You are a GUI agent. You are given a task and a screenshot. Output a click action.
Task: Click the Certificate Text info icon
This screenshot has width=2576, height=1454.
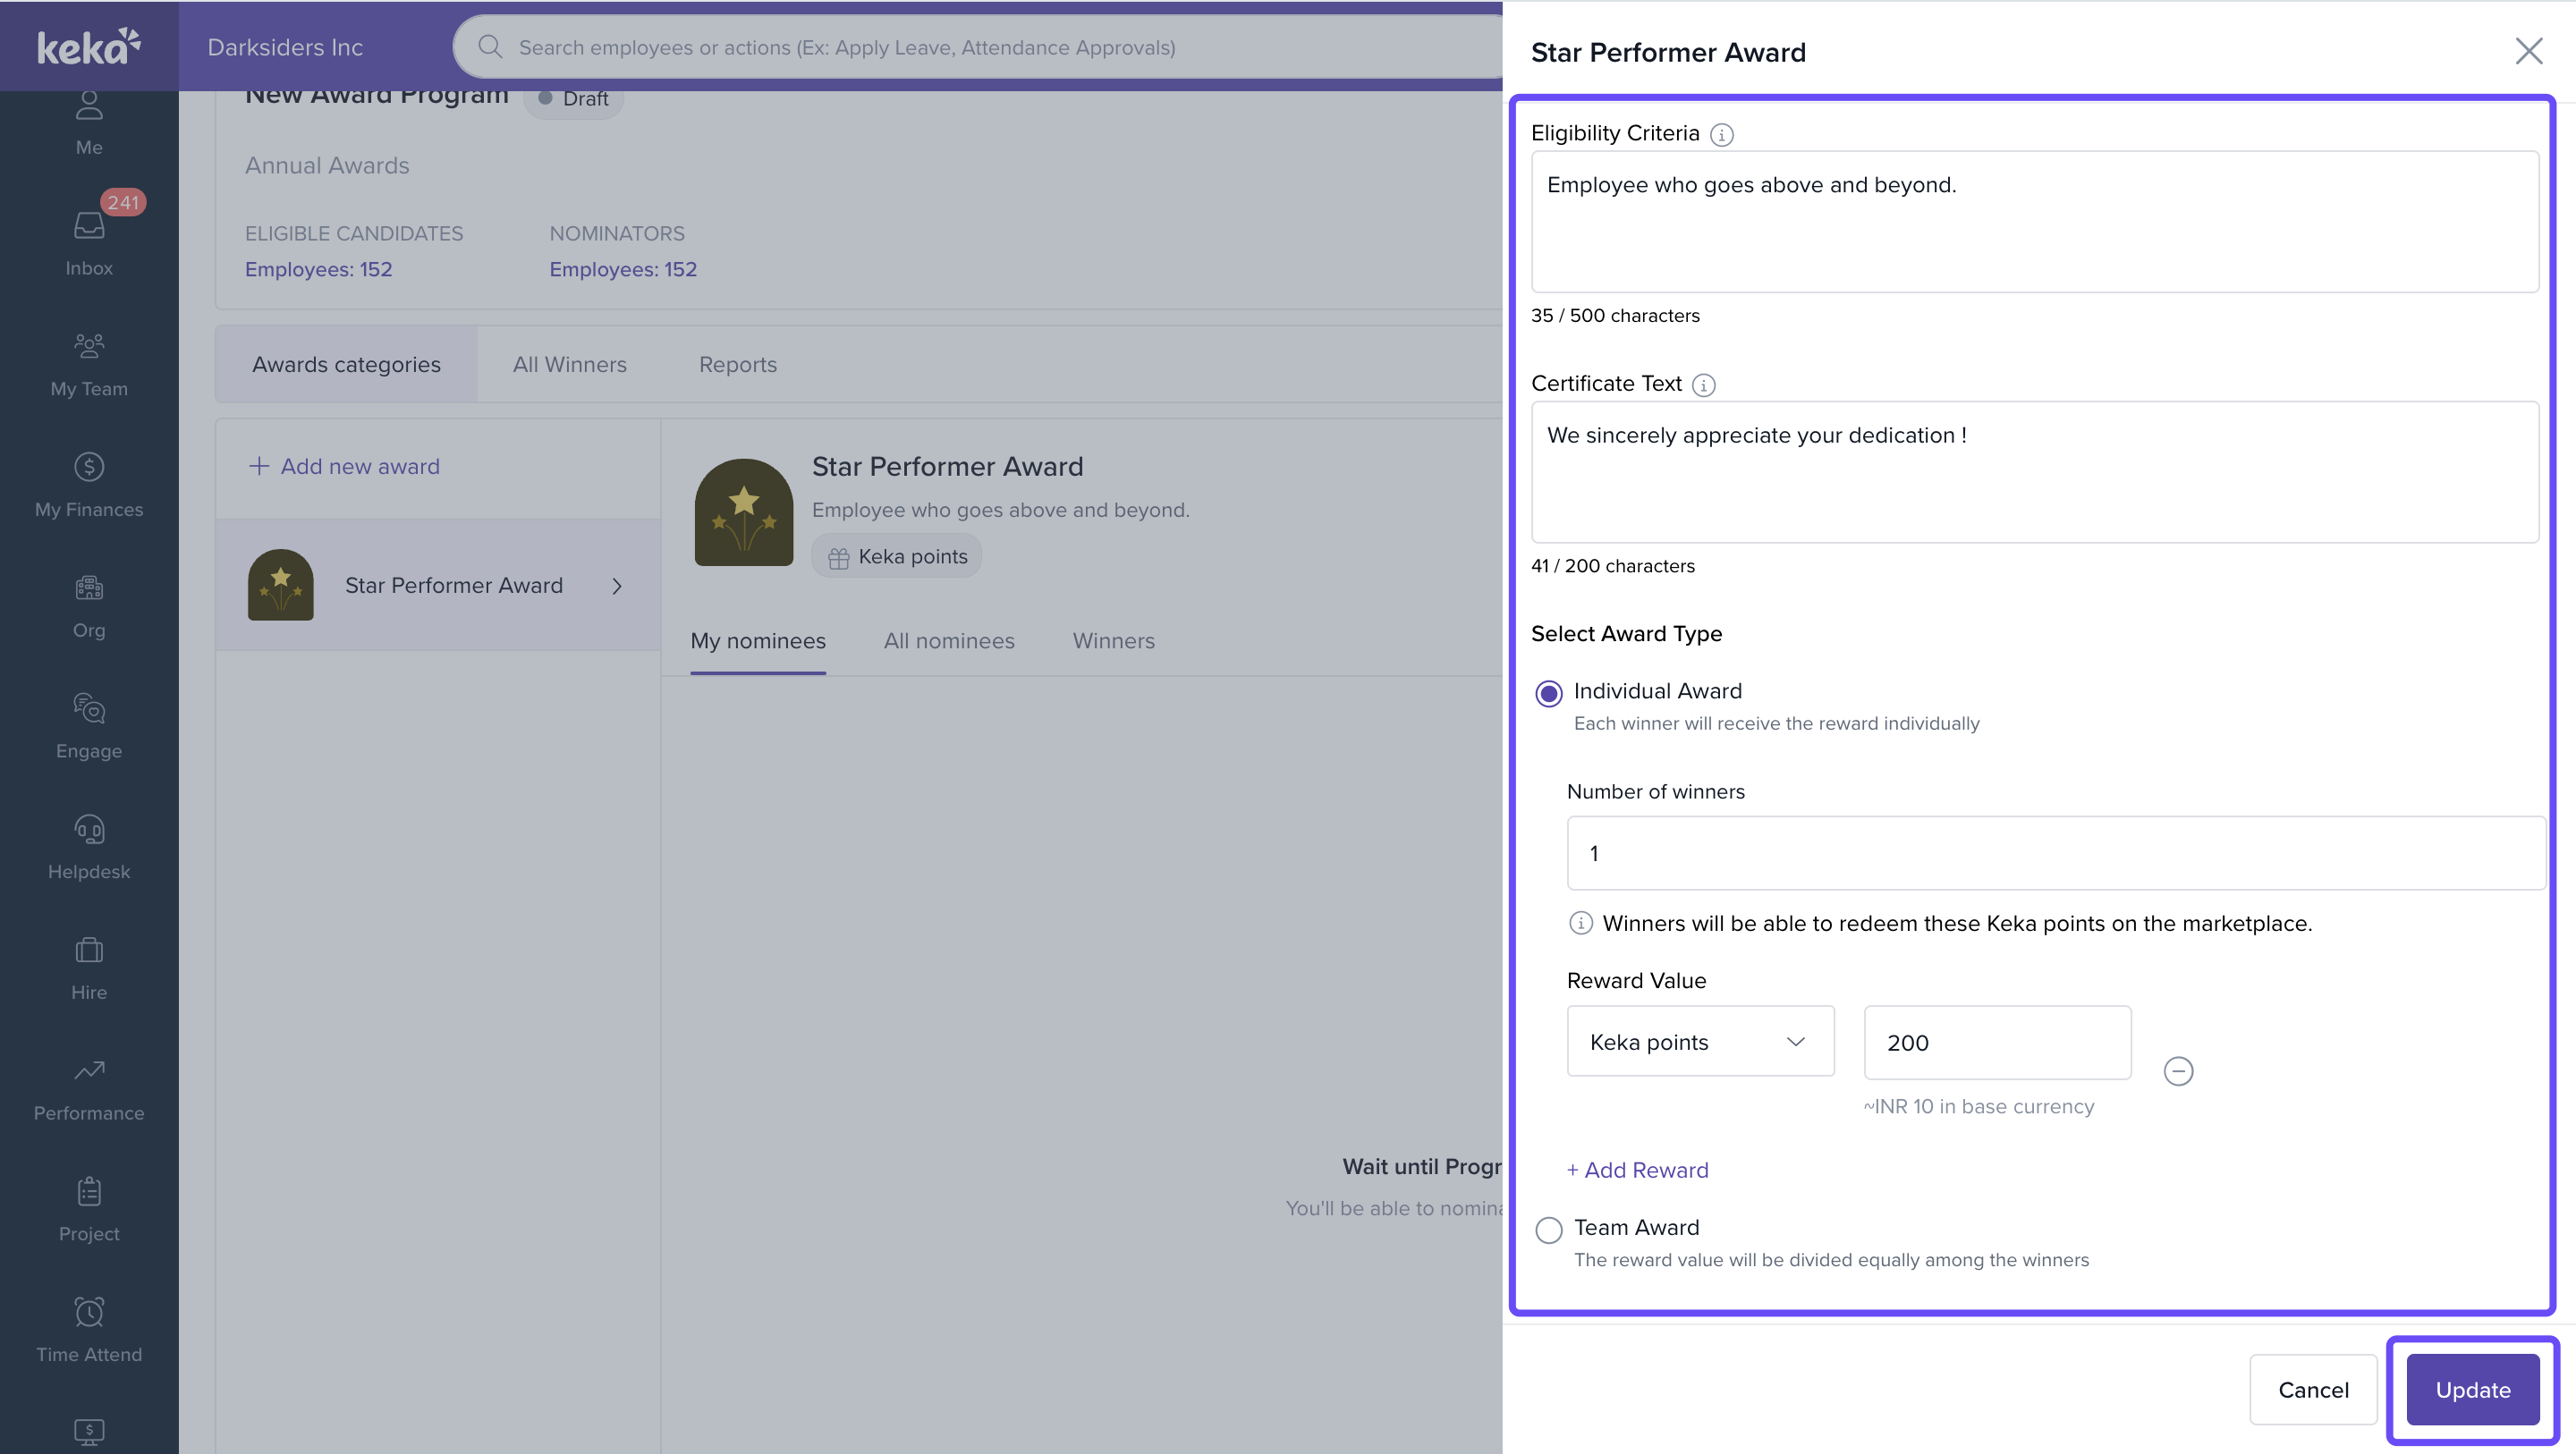(1703, 385)
